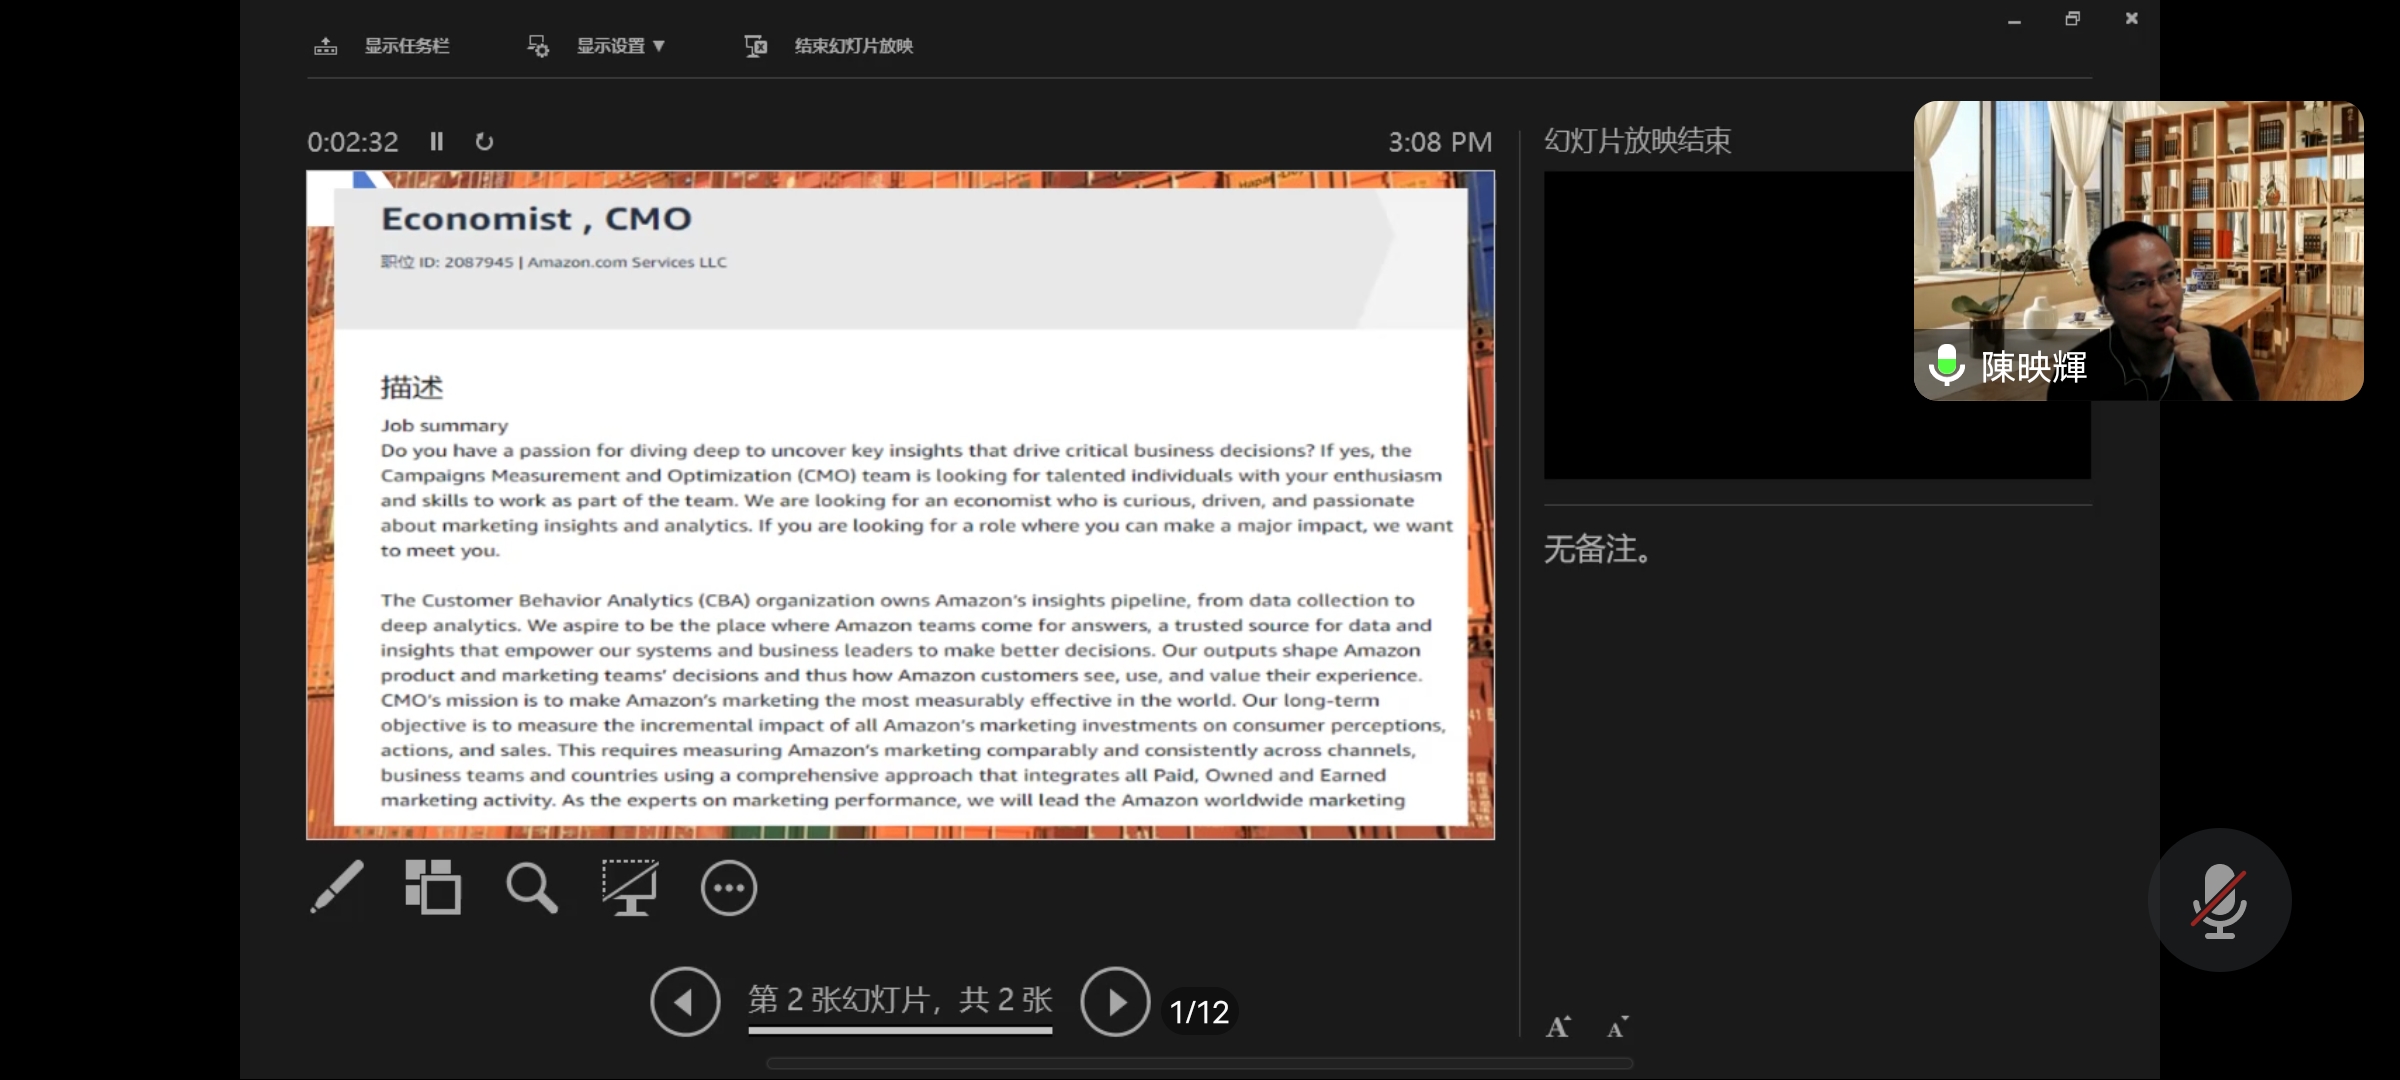2400x1080 pixels.
Task: Select the pen annotation tool
Action: 337,888
